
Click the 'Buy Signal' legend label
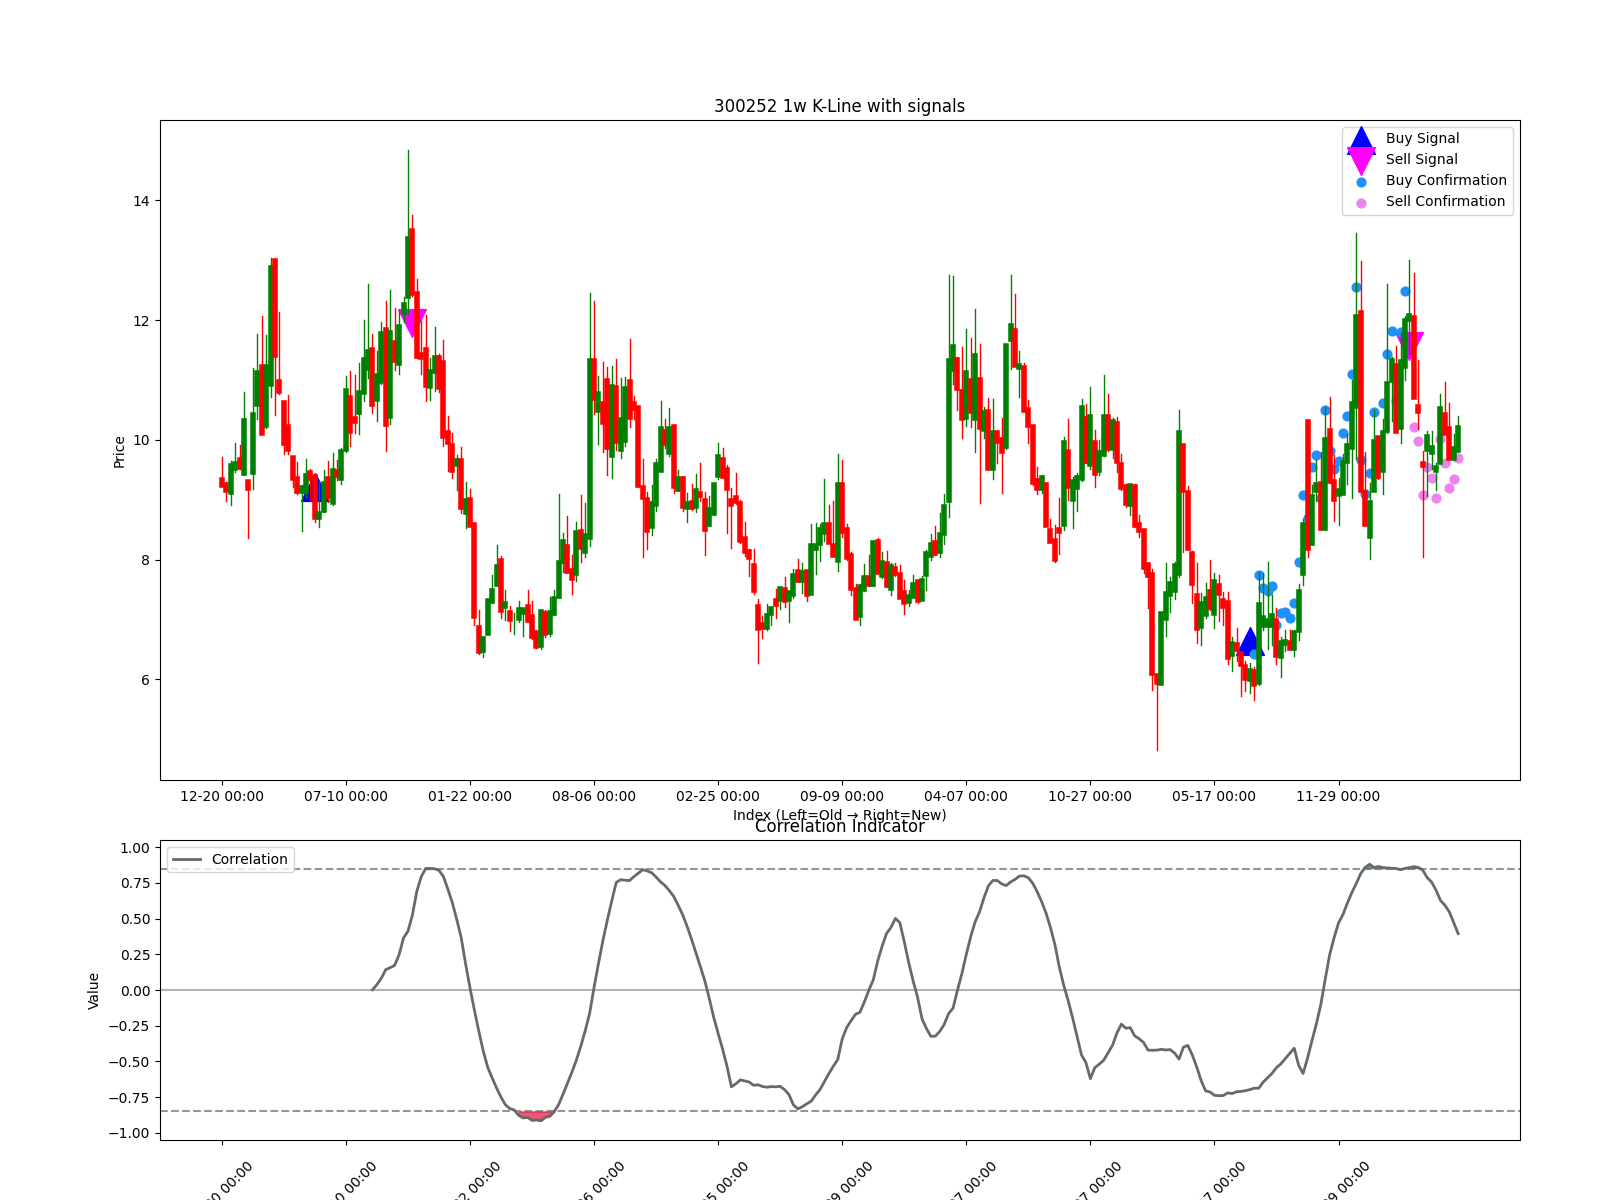[x=1422, y=138]
